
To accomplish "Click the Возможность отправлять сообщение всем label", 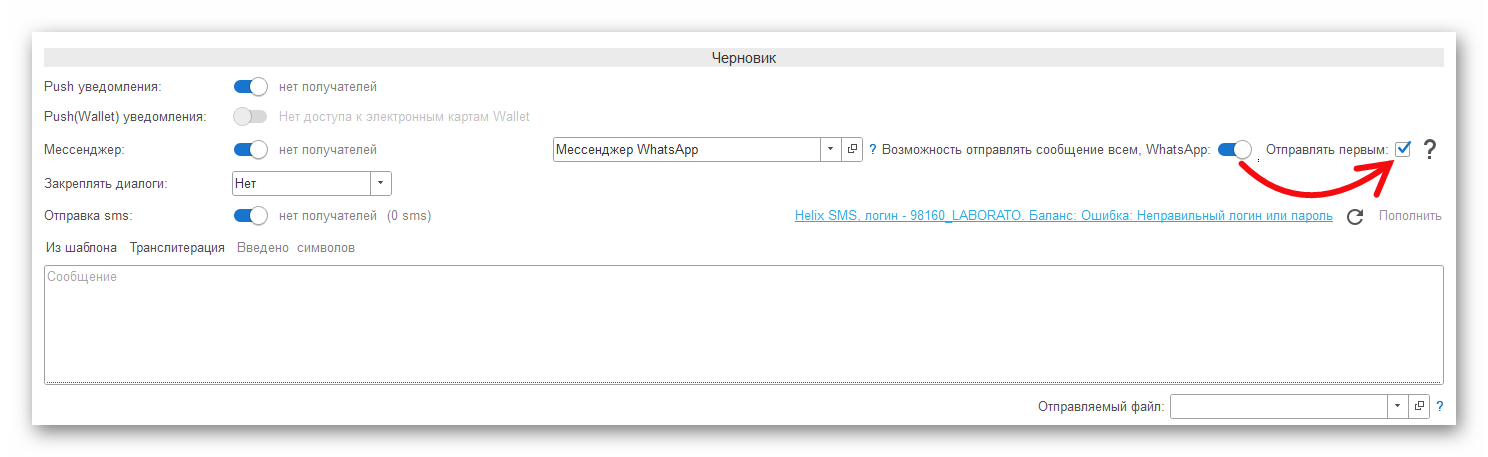I will point(1046,150).
